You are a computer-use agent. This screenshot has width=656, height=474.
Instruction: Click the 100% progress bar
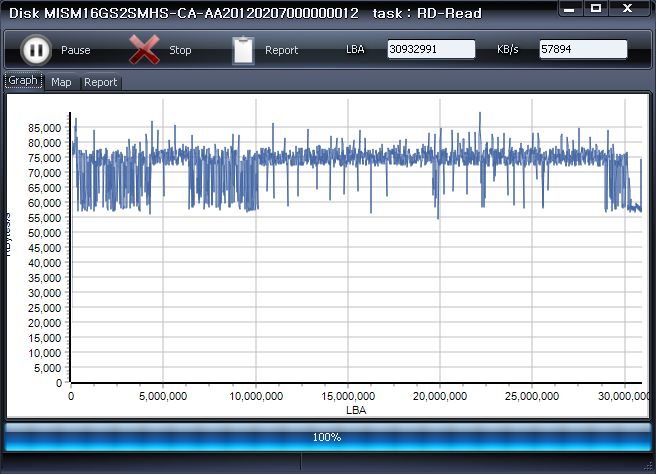pos(327,437)
